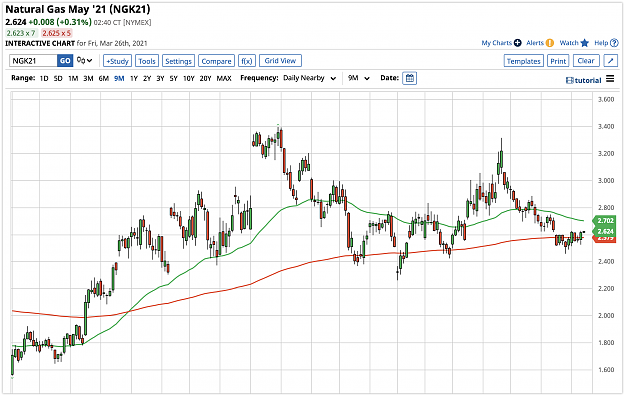Click the 3.400 price axis label
625x396 pixels.
click(606, 126)
